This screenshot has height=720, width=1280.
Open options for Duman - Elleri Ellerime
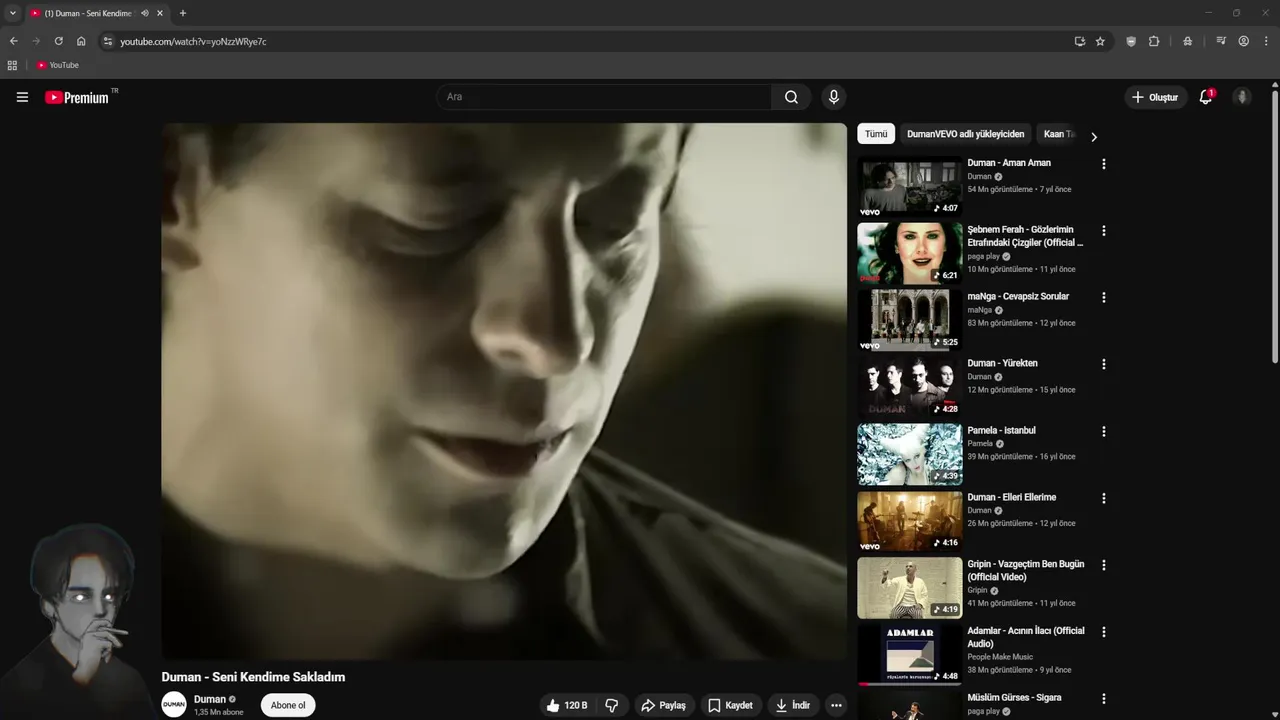(x=1104, y=499)
